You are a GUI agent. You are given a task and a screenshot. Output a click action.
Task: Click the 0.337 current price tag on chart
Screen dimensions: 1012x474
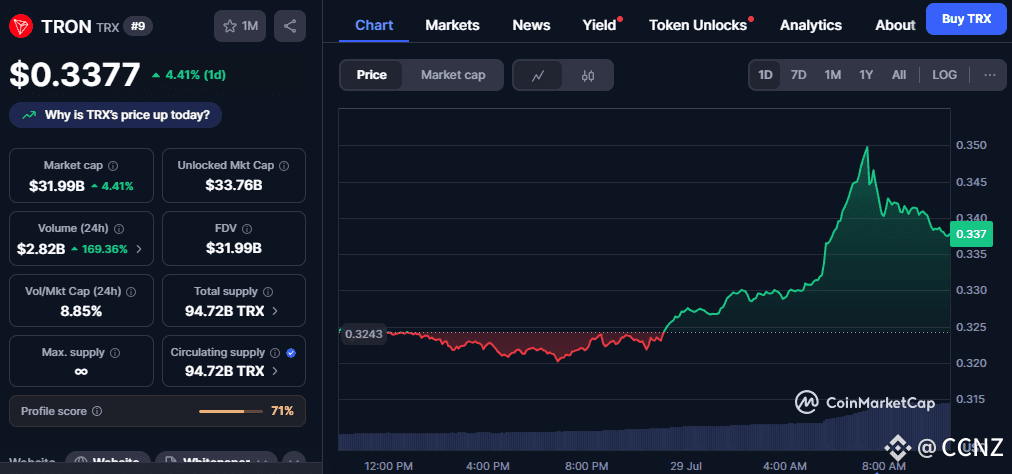(971, 234)
